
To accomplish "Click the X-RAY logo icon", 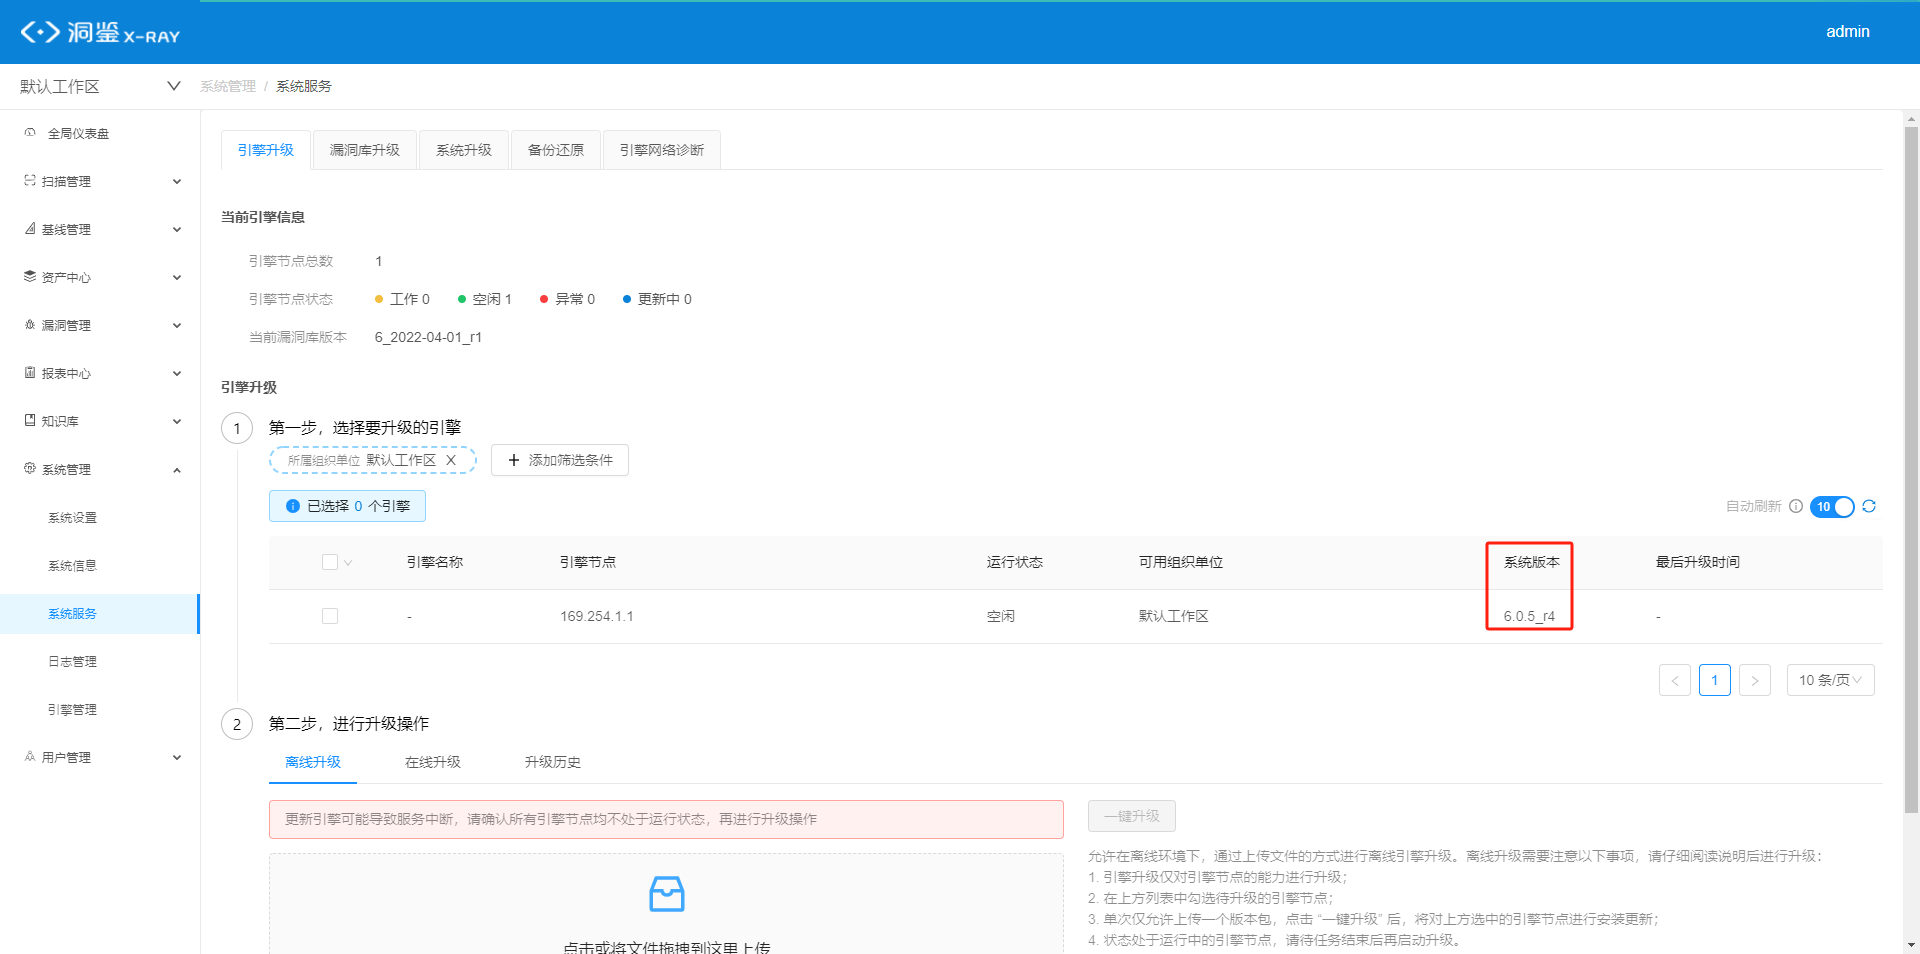I will (x=40, y=32).
